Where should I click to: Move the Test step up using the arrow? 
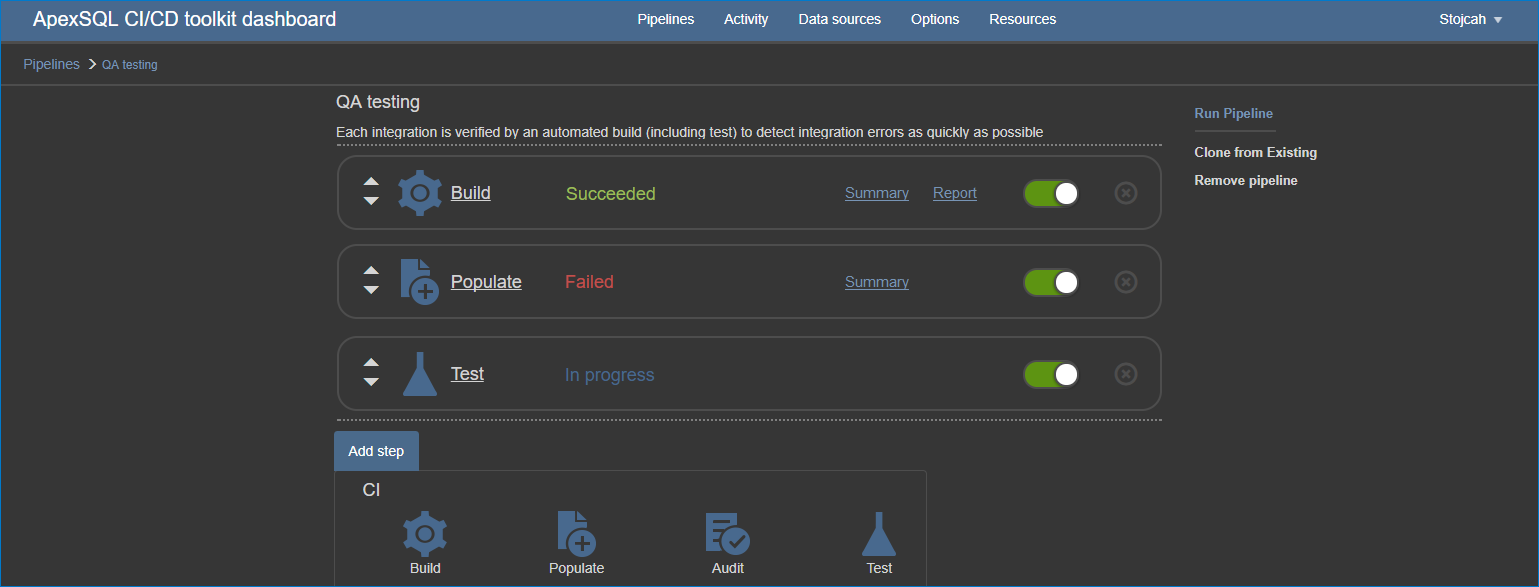click(x=371, y=364)
